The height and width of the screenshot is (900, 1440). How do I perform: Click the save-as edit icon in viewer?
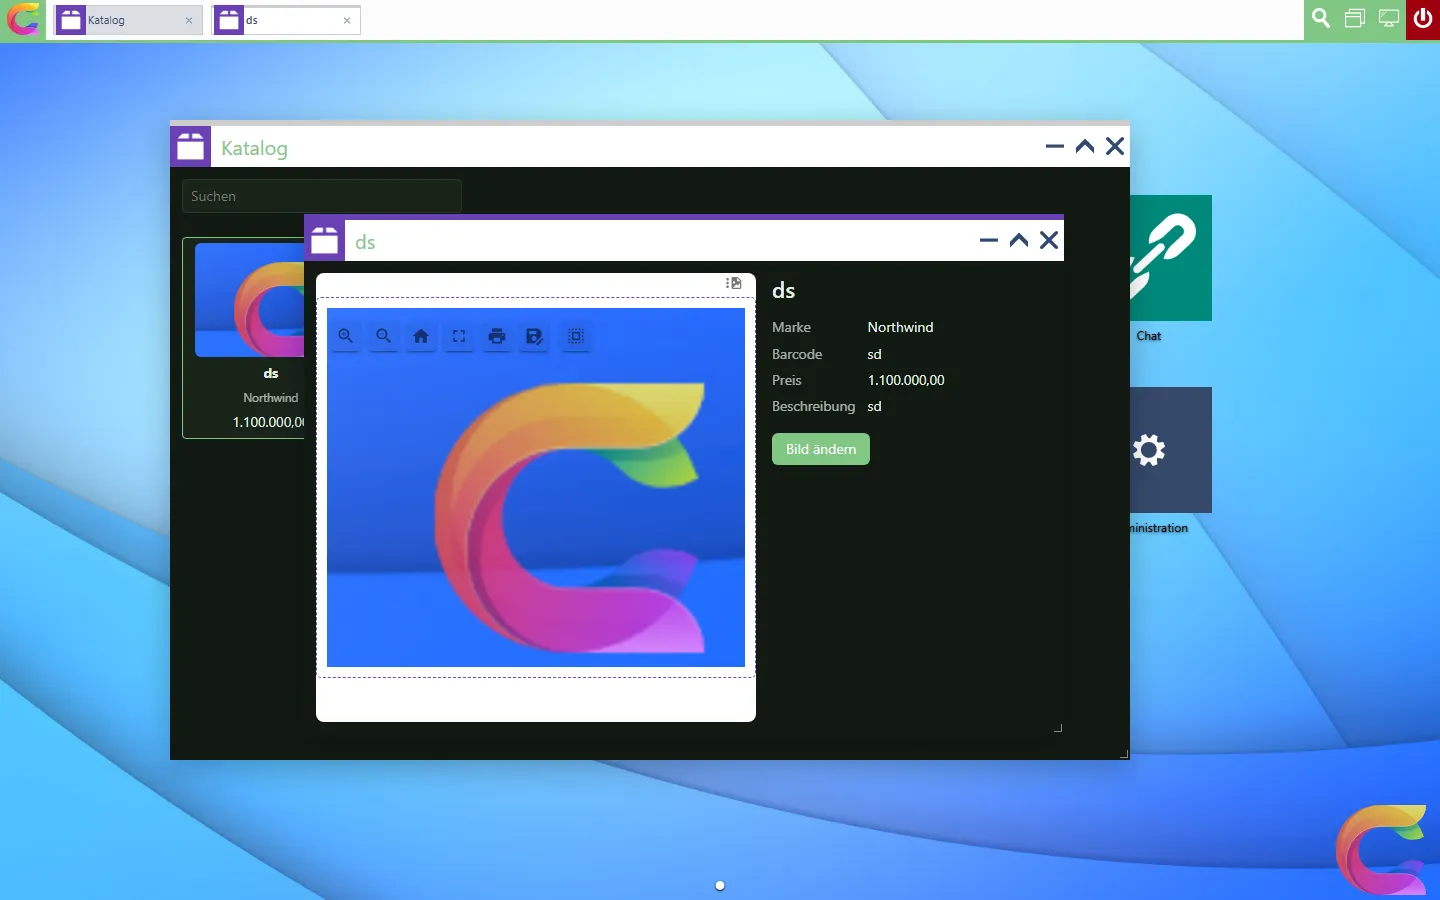(x=535, y=336)
